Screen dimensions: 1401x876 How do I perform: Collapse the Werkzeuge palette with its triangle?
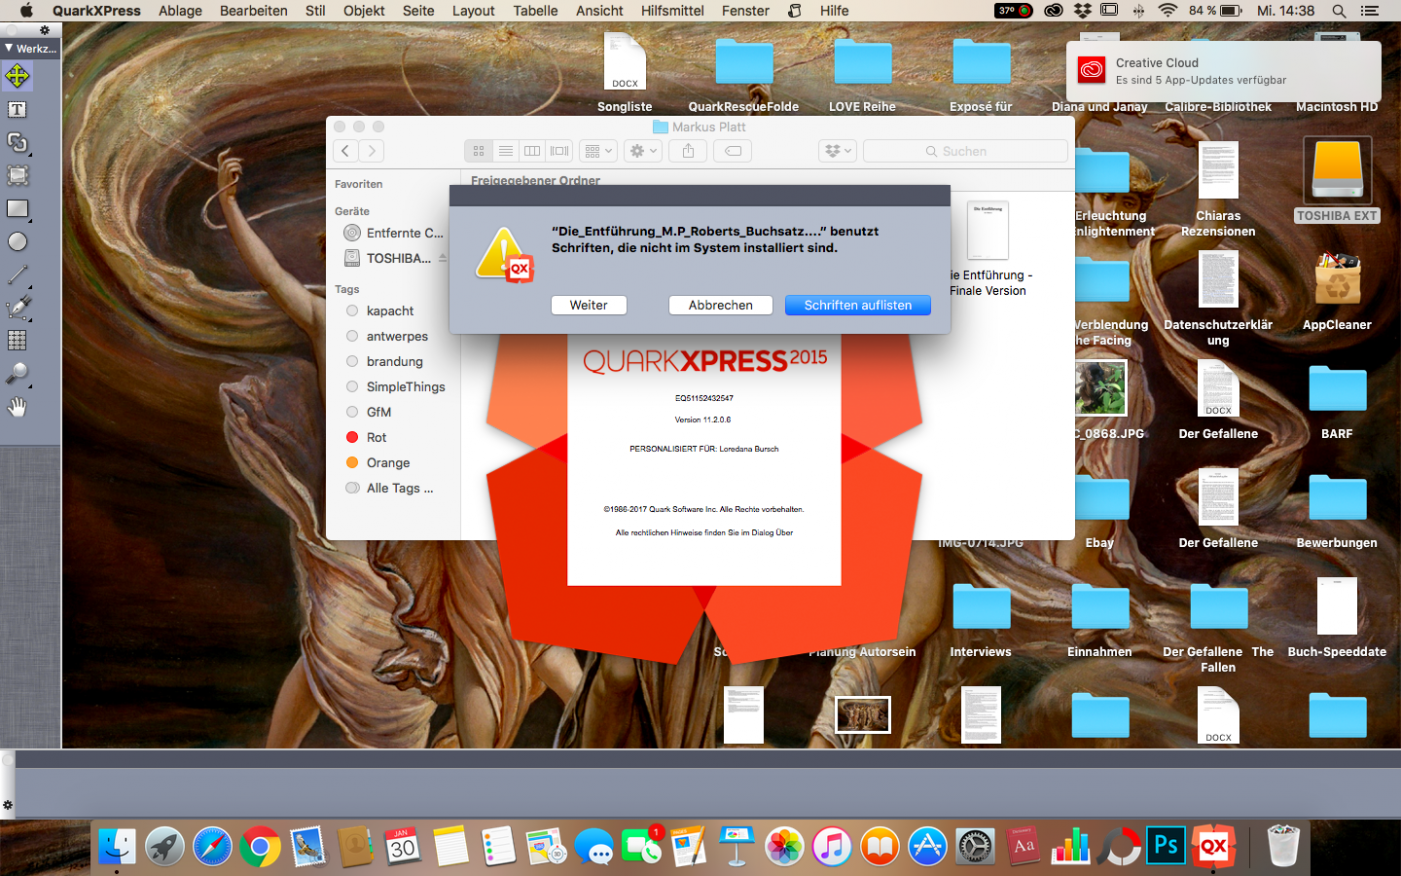pyautogui.click(x=9, y=48)
